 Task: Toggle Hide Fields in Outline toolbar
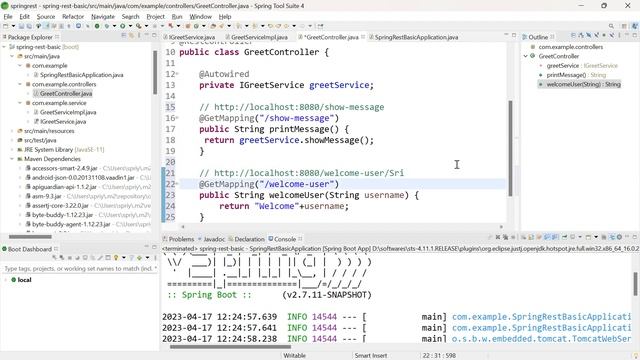pyautogui.click(x=589, y=36)
